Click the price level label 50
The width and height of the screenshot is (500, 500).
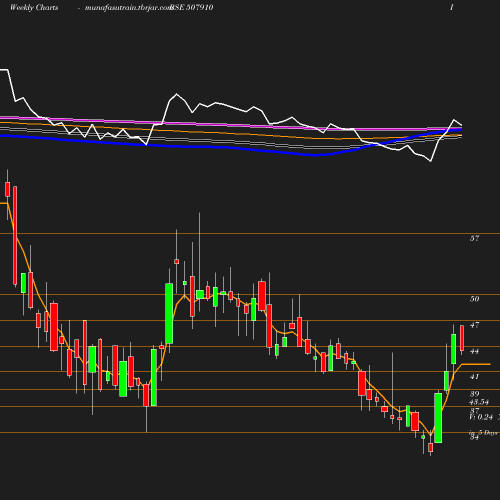tap(474, 299)
